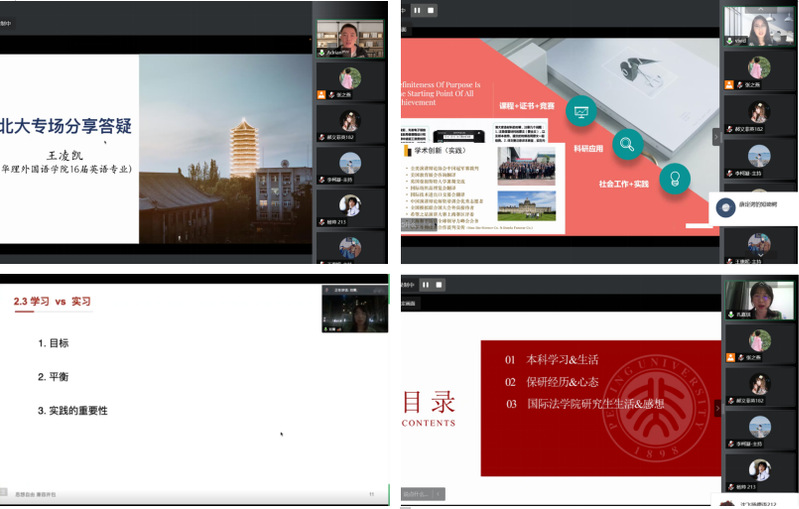
Task: Click the teal monitor icon beside 课程+证书+竞赛
Action: [x=580, y=109]
